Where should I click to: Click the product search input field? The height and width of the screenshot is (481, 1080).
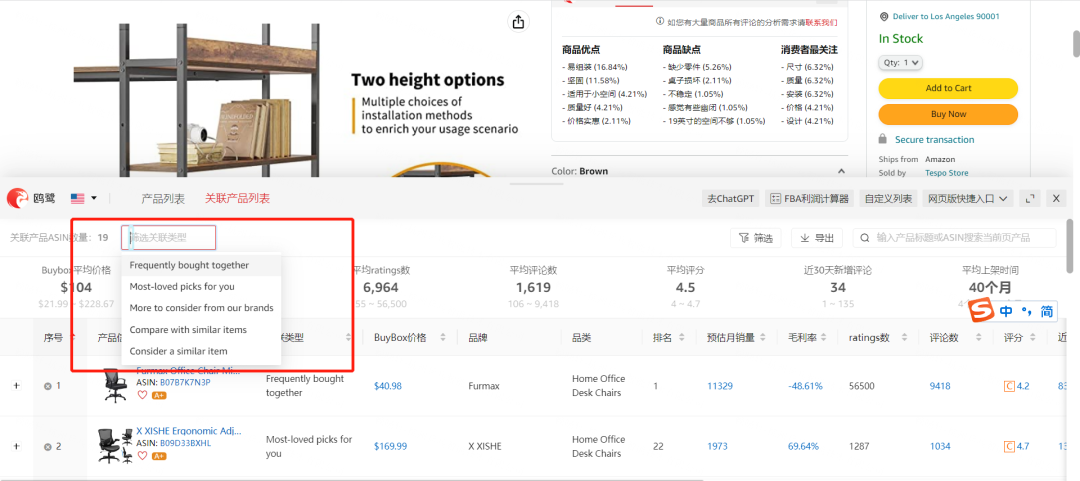955,238
